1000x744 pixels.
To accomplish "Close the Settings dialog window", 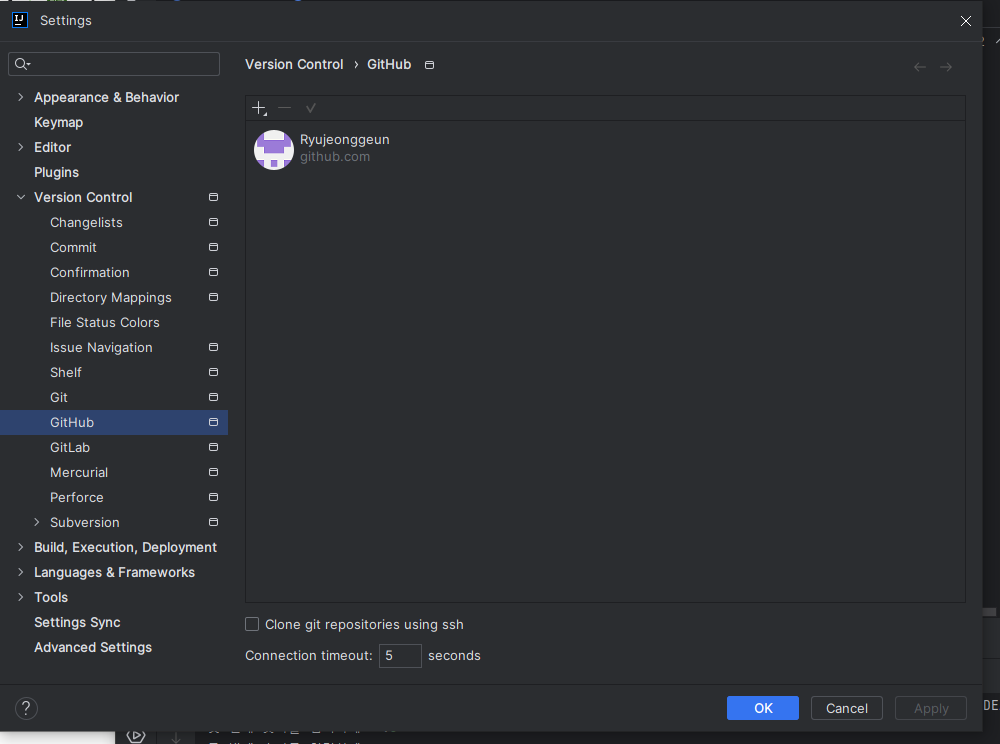I will (x=966, y=21).
